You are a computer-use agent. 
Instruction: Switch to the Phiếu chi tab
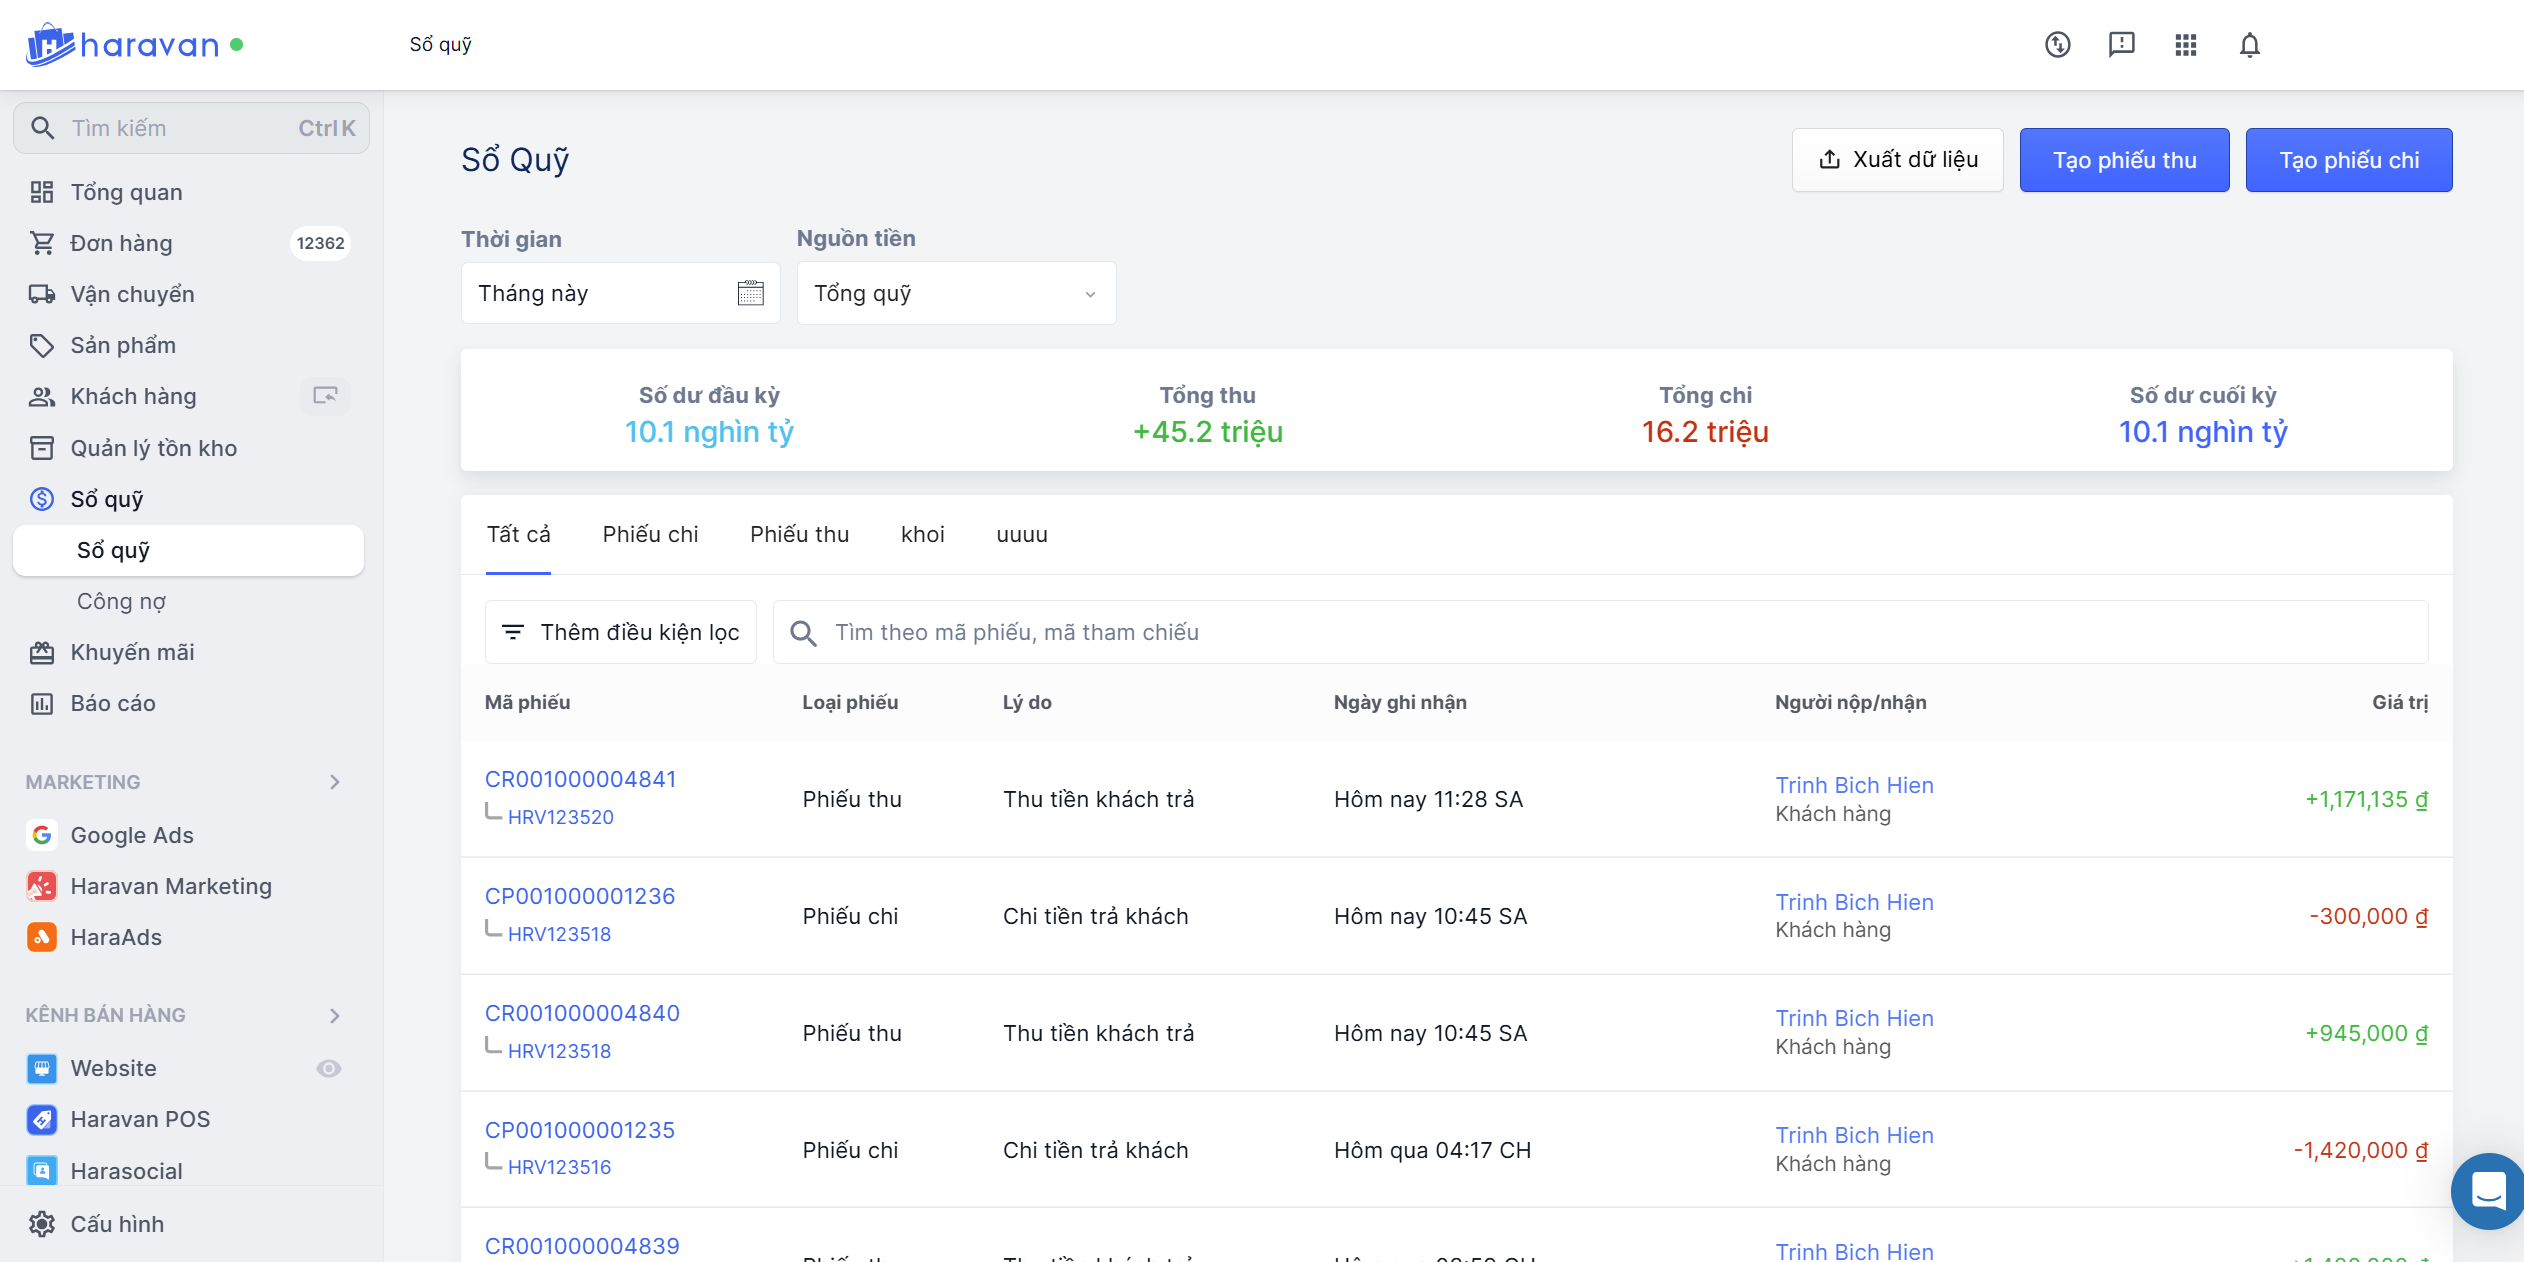[650, 535]
